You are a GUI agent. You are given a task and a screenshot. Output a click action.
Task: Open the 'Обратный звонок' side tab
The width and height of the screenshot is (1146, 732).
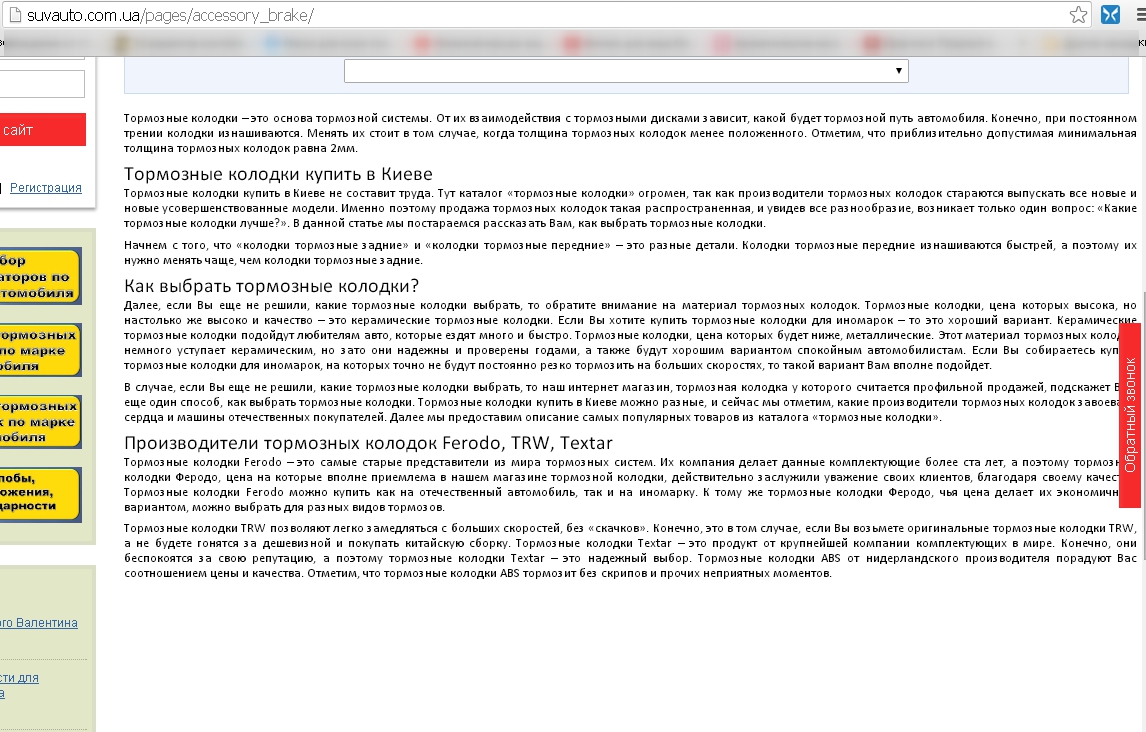[x=1130, y=415]
